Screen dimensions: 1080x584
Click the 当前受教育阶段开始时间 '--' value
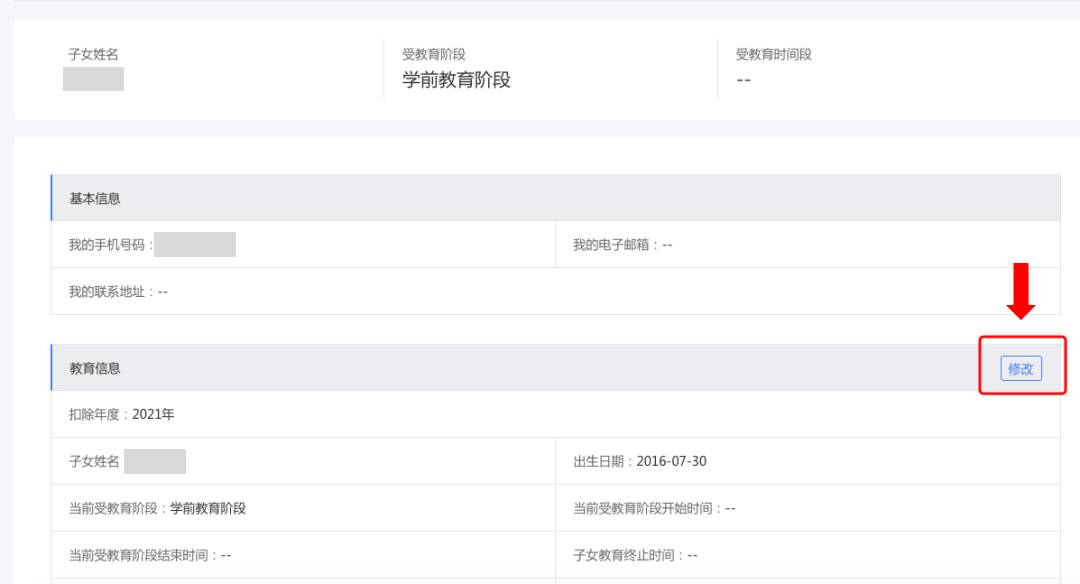[x=729, y=508]
